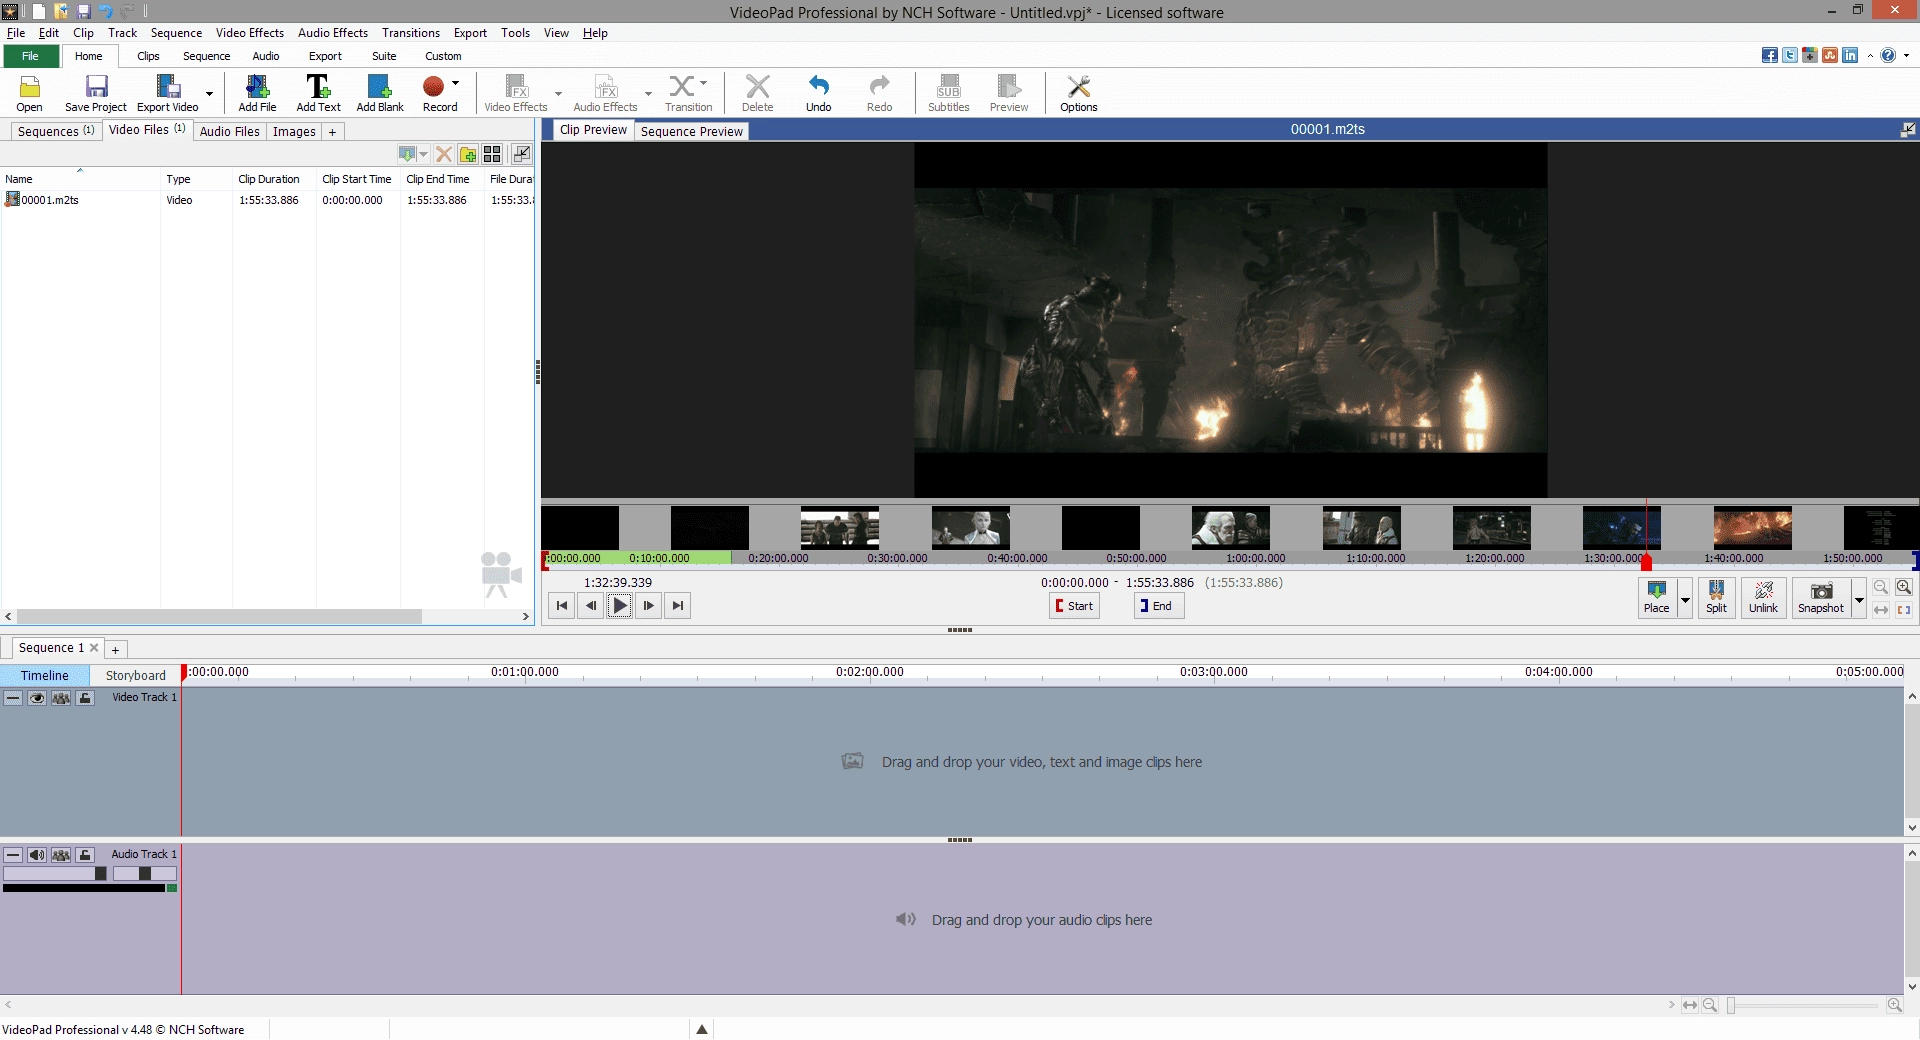
Task: Expand the Video Effects dropdown arrow
Action: [558, 94]
